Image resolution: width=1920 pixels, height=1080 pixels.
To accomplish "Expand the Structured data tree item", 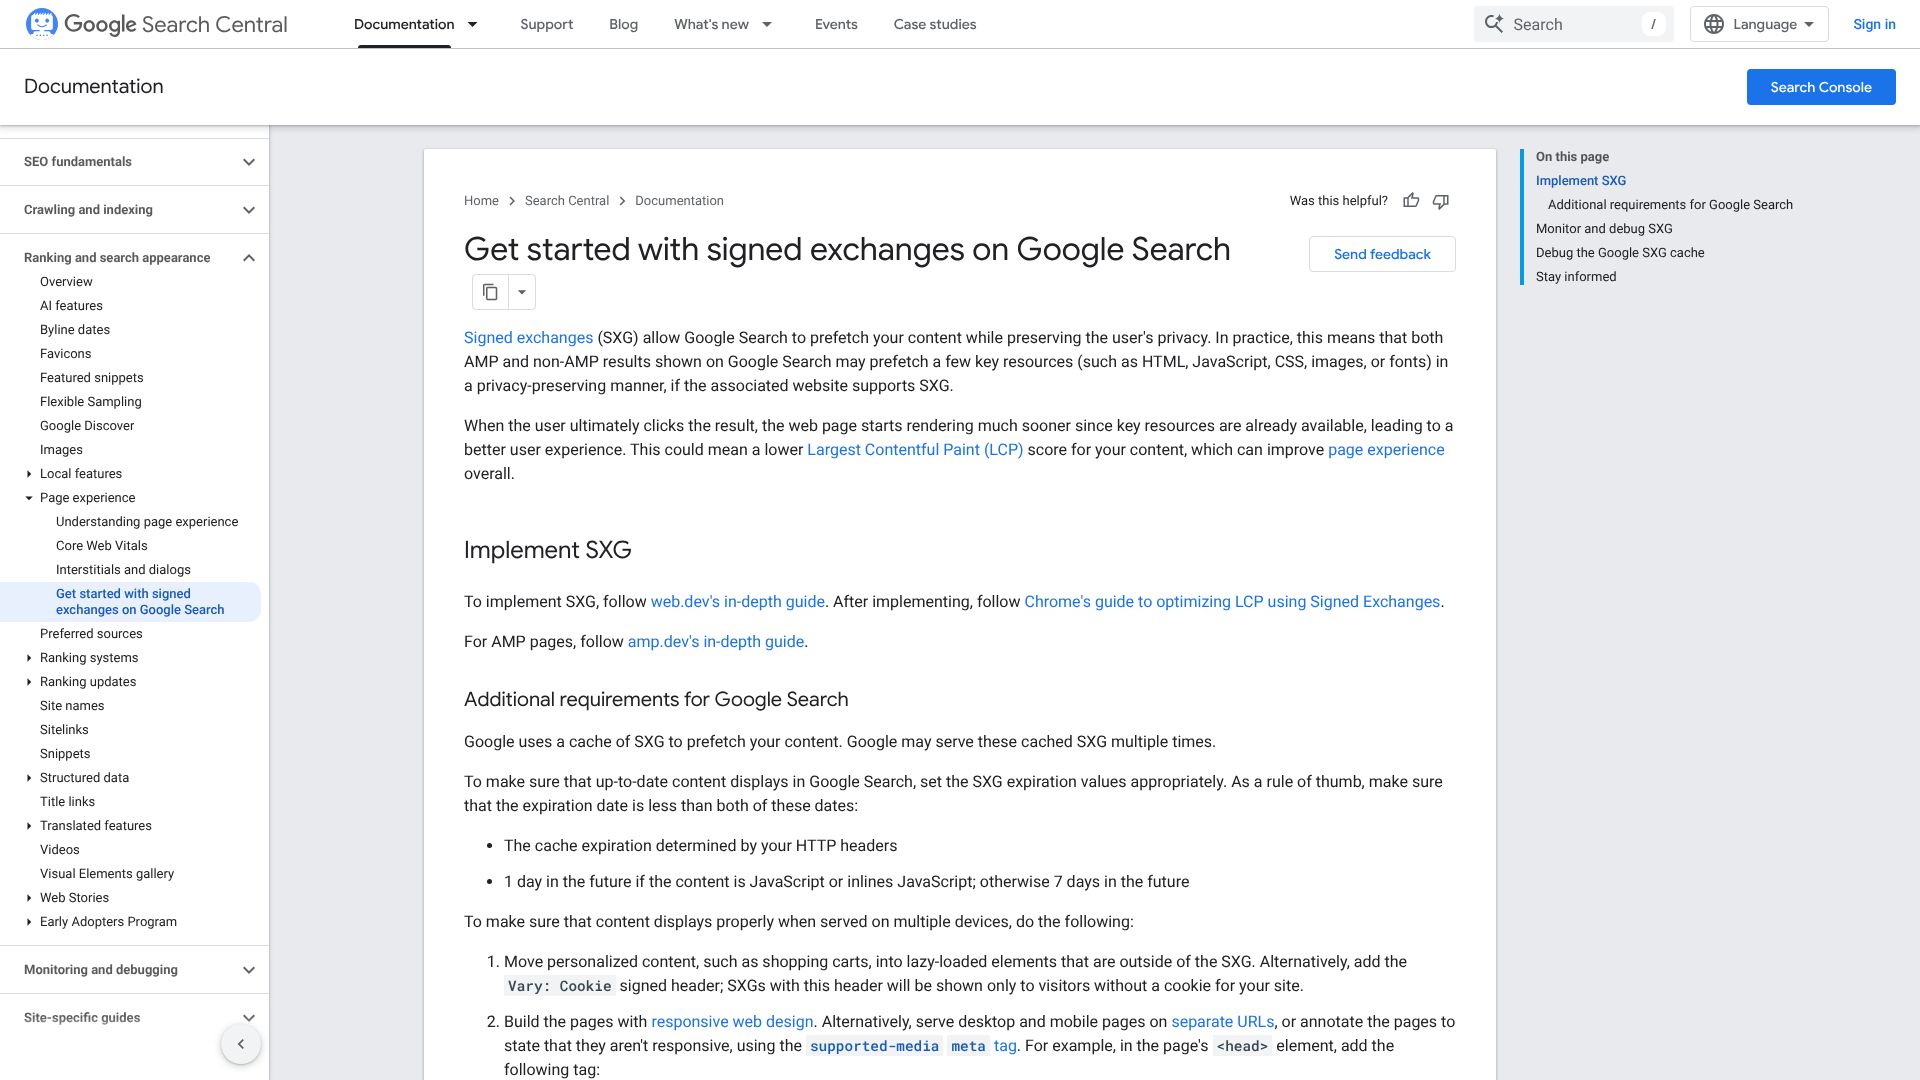I will (29, 778).
